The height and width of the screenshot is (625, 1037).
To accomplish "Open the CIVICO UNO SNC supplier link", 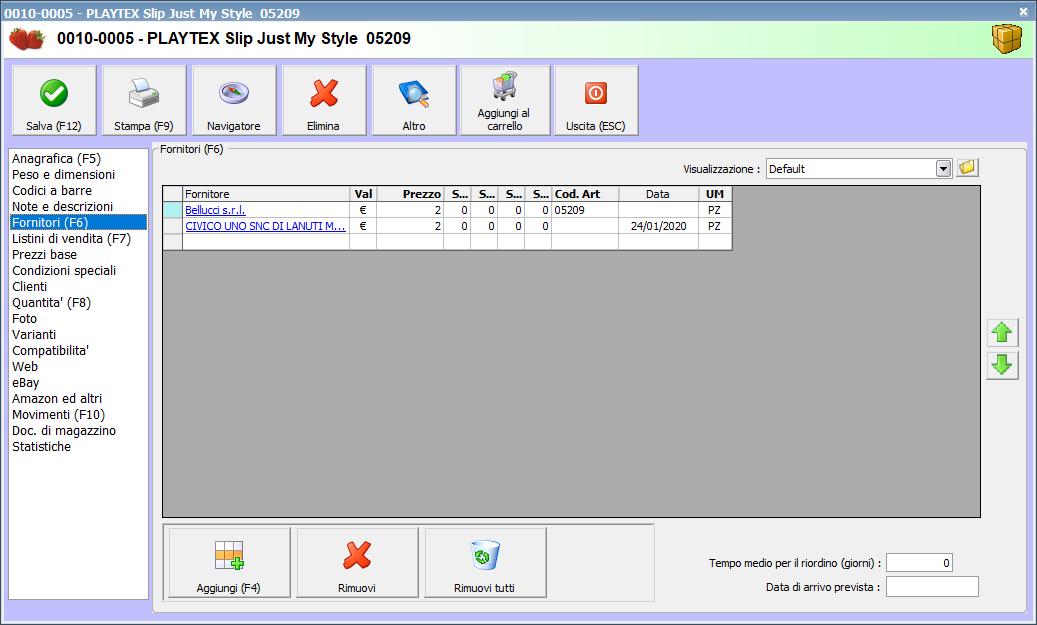I will (x=265, y=226).
